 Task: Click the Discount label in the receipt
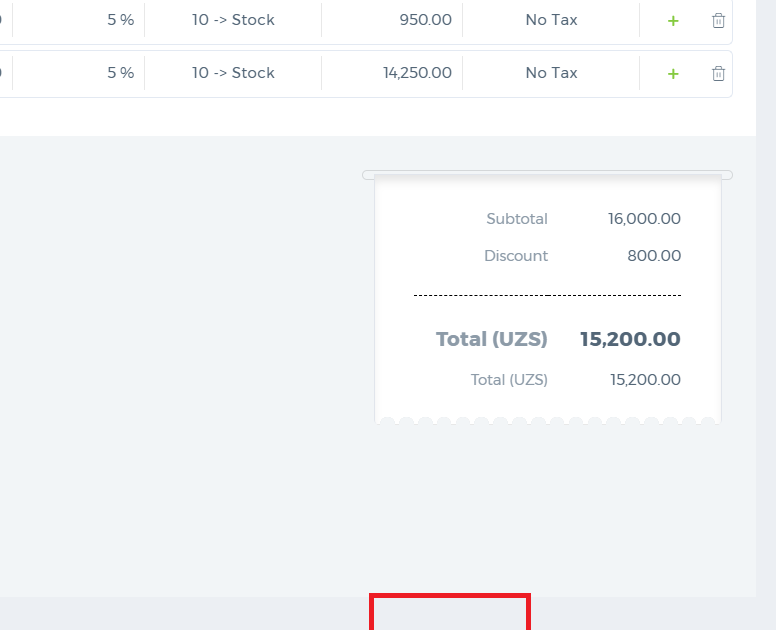[516, 256]
